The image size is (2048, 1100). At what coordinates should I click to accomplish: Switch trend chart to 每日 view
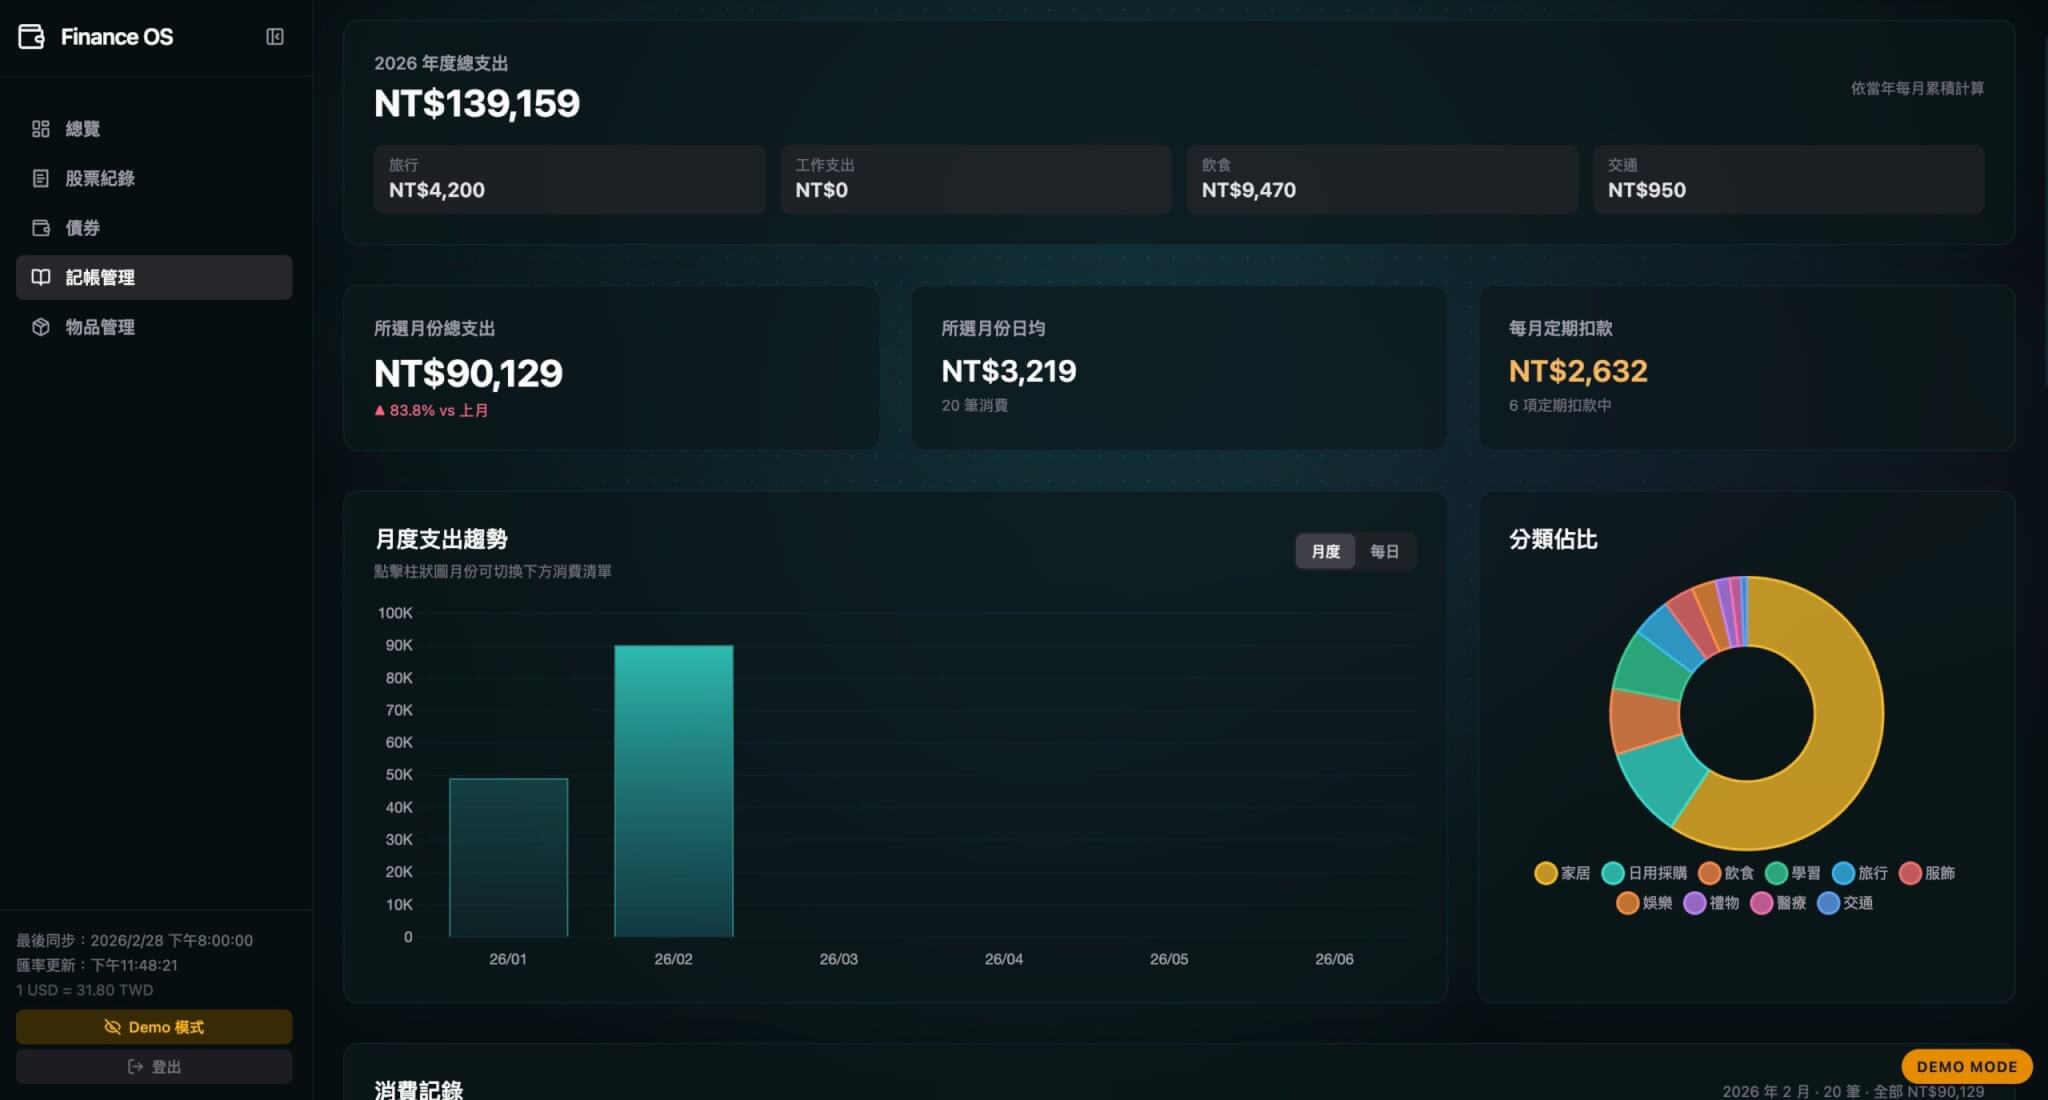(1384, 551)
